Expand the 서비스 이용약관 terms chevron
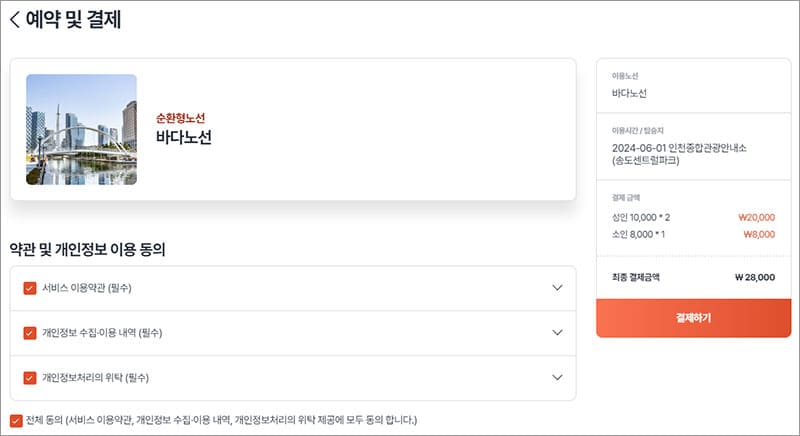The image size is (800, 436). coord(558,288)
